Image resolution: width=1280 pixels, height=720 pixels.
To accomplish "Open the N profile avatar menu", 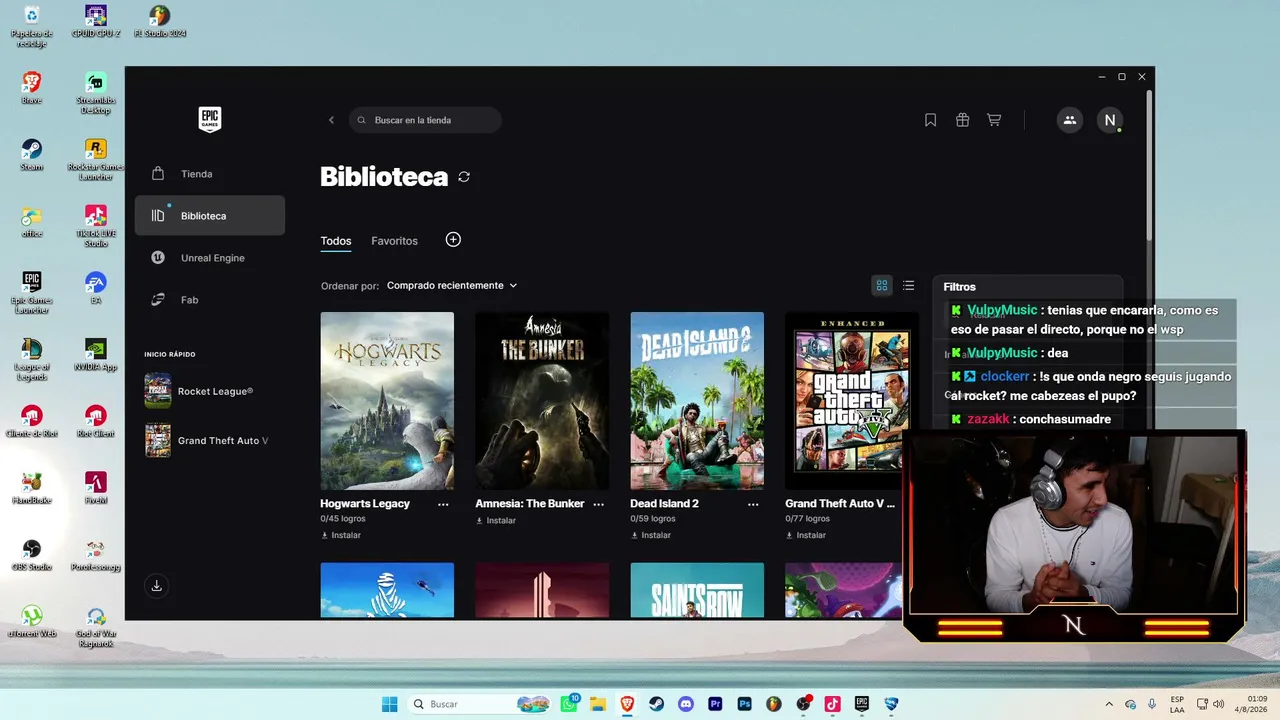I will coord(1109,120).
